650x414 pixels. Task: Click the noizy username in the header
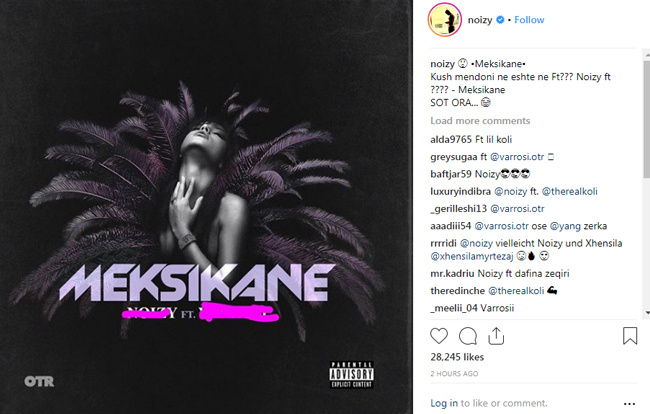tap(480, 19)
